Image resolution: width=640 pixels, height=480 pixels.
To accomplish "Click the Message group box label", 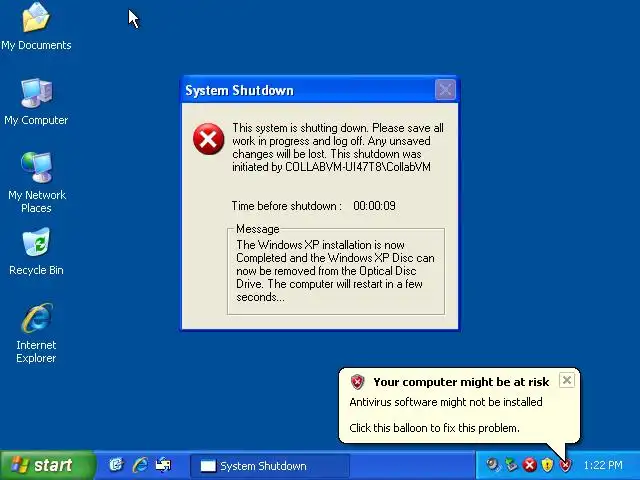I will coord(258,229).
